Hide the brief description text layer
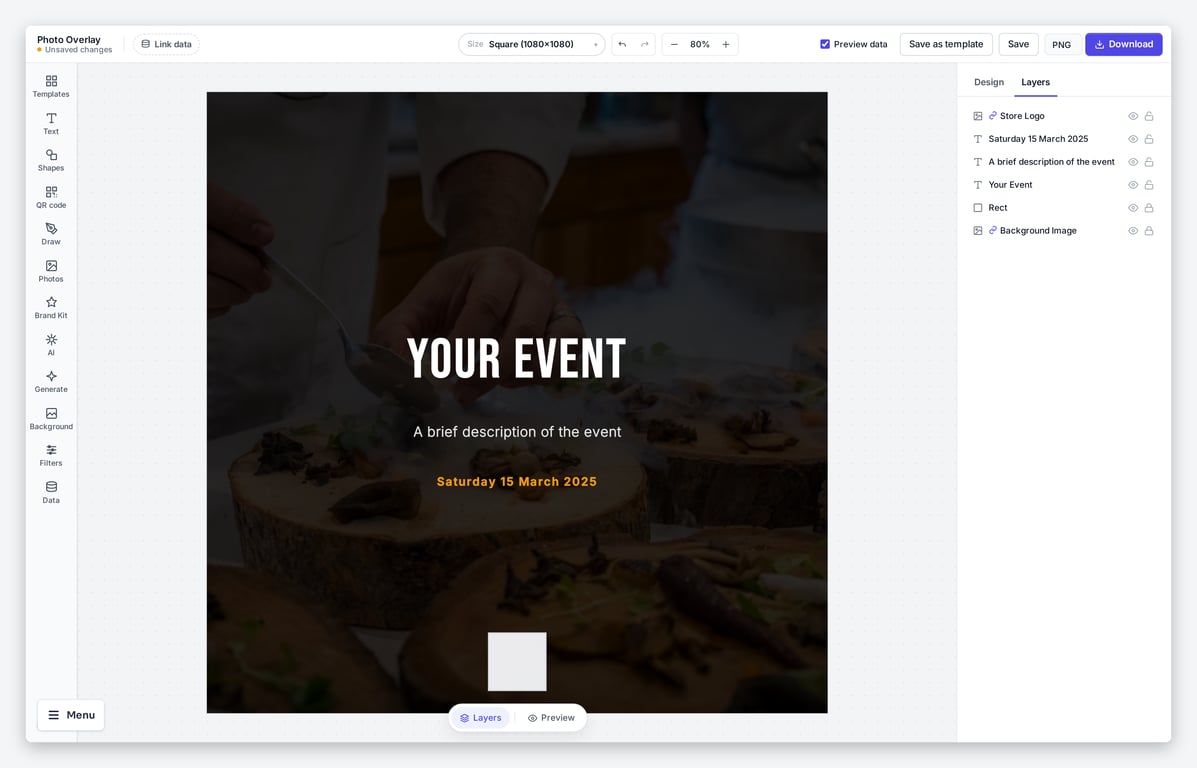Screen dimensions: 1197x768 tap(1133, 162)
